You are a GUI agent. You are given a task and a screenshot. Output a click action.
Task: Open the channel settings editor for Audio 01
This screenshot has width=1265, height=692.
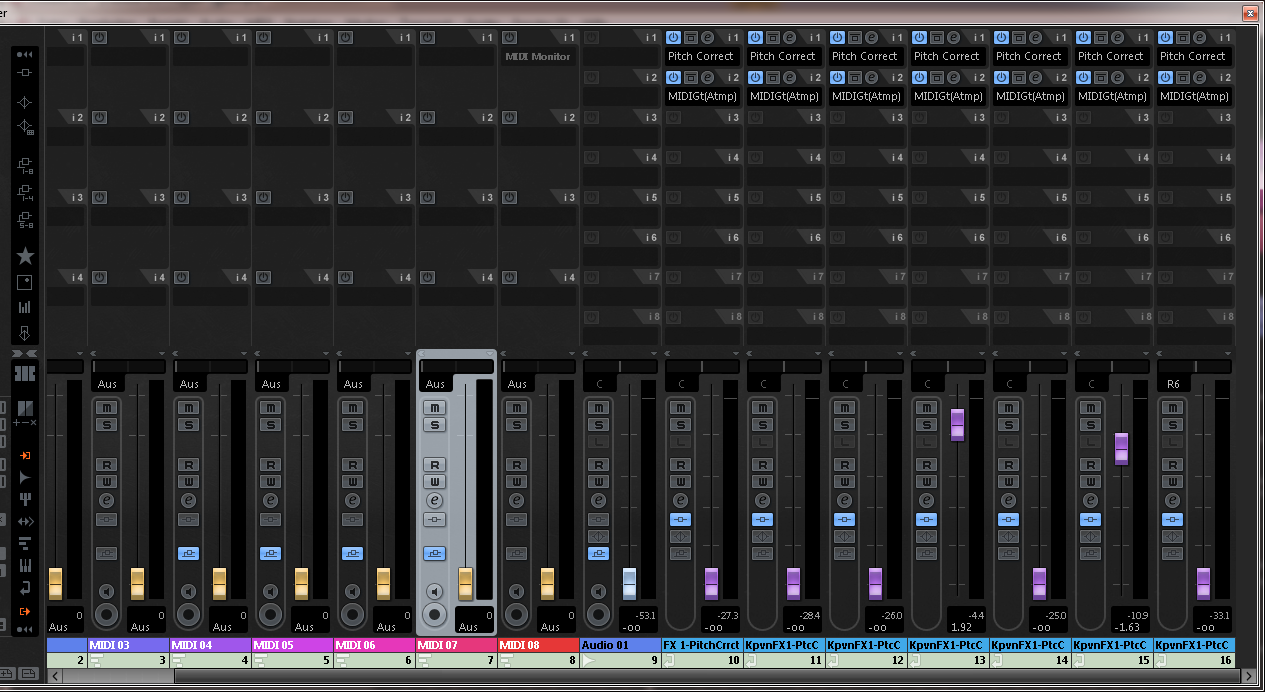click(599, 500)
